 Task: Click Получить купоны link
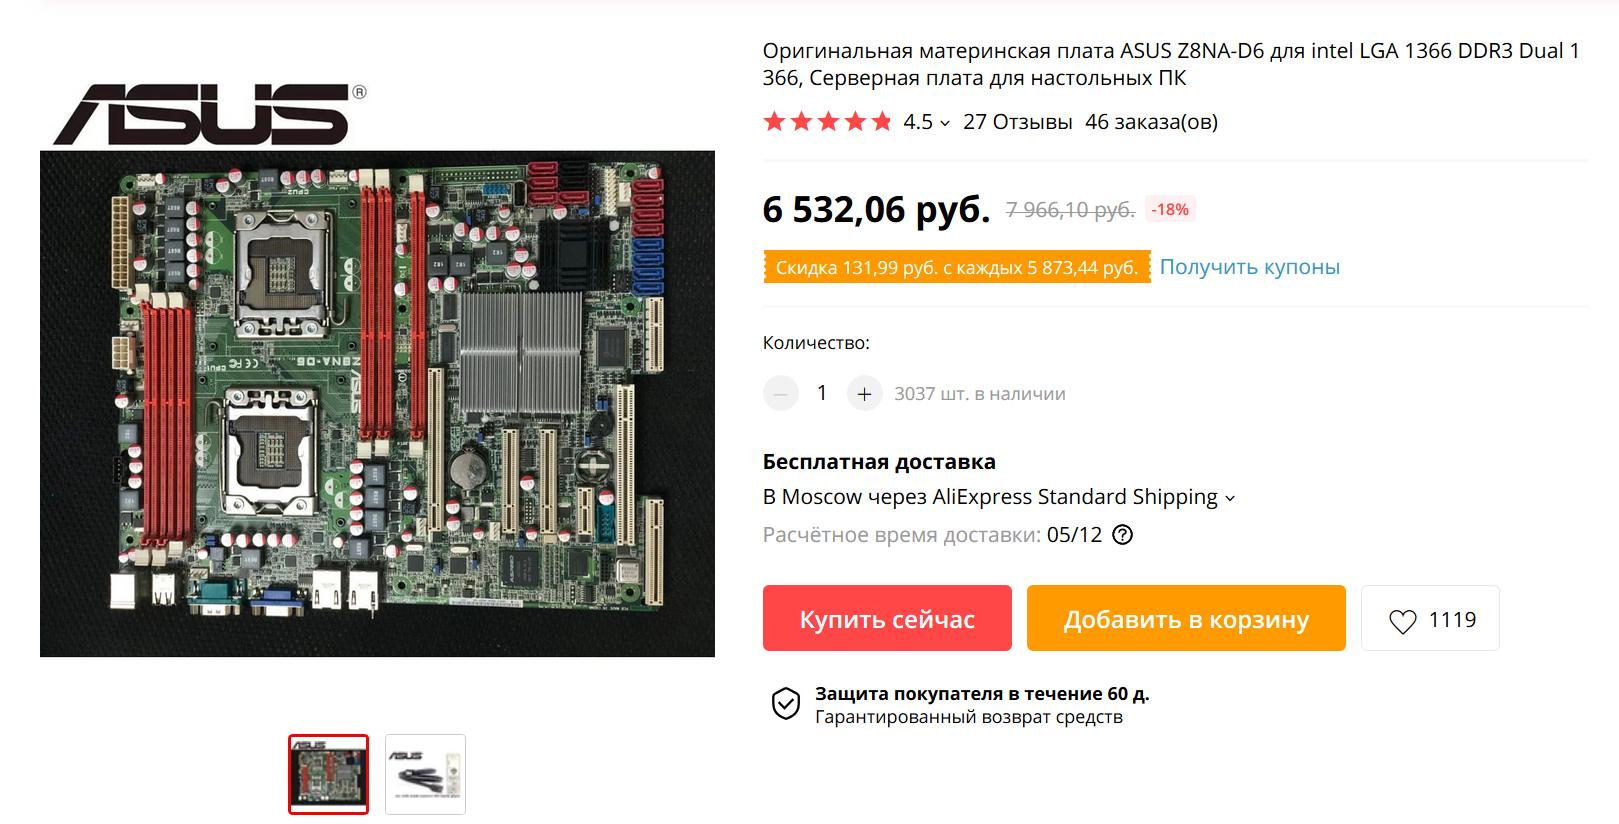[x=1249, y=267]
